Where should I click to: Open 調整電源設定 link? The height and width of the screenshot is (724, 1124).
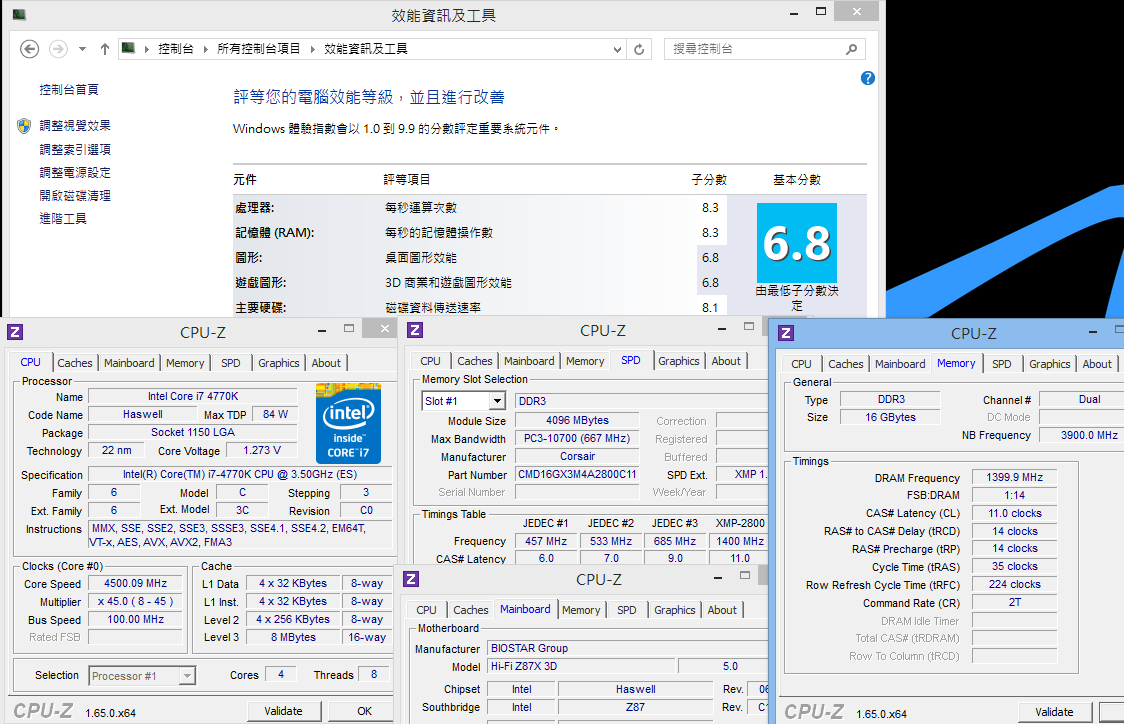[75, 173]
